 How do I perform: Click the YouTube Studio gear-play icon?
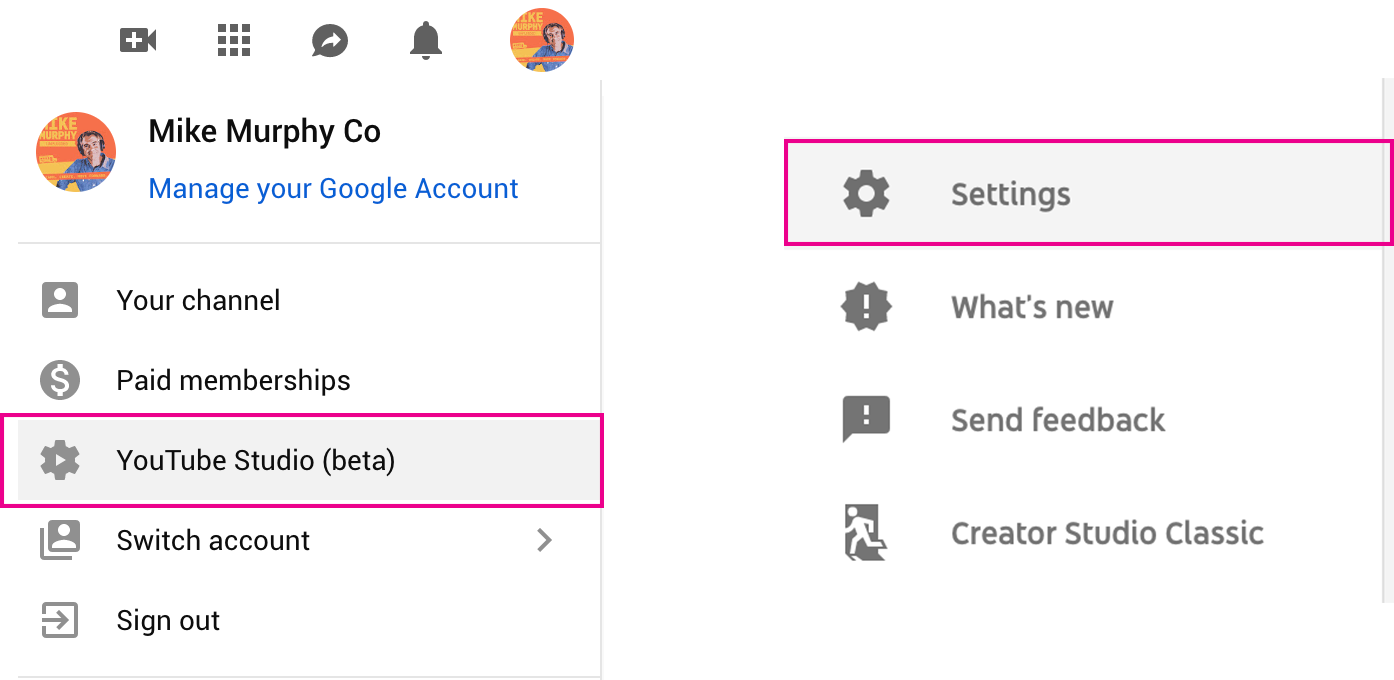[60, 460]
